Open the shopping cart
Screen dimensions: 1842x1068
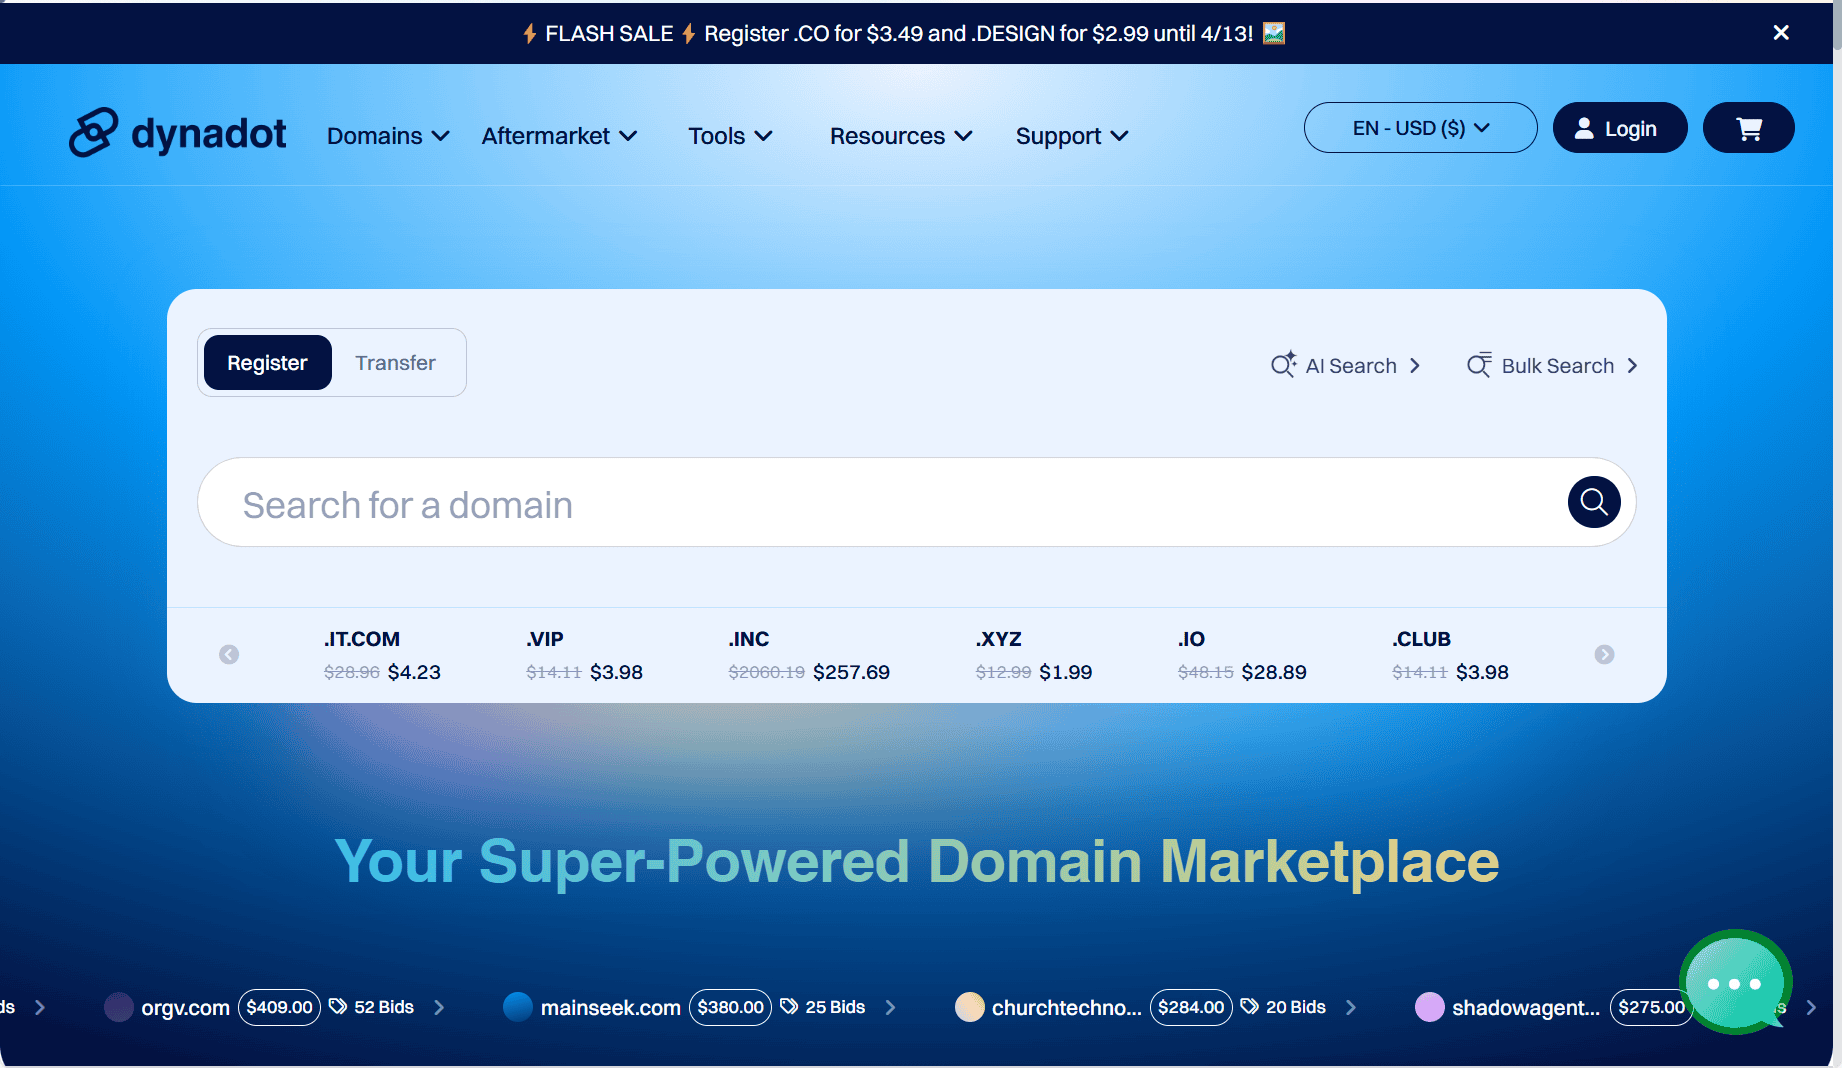1748,128
